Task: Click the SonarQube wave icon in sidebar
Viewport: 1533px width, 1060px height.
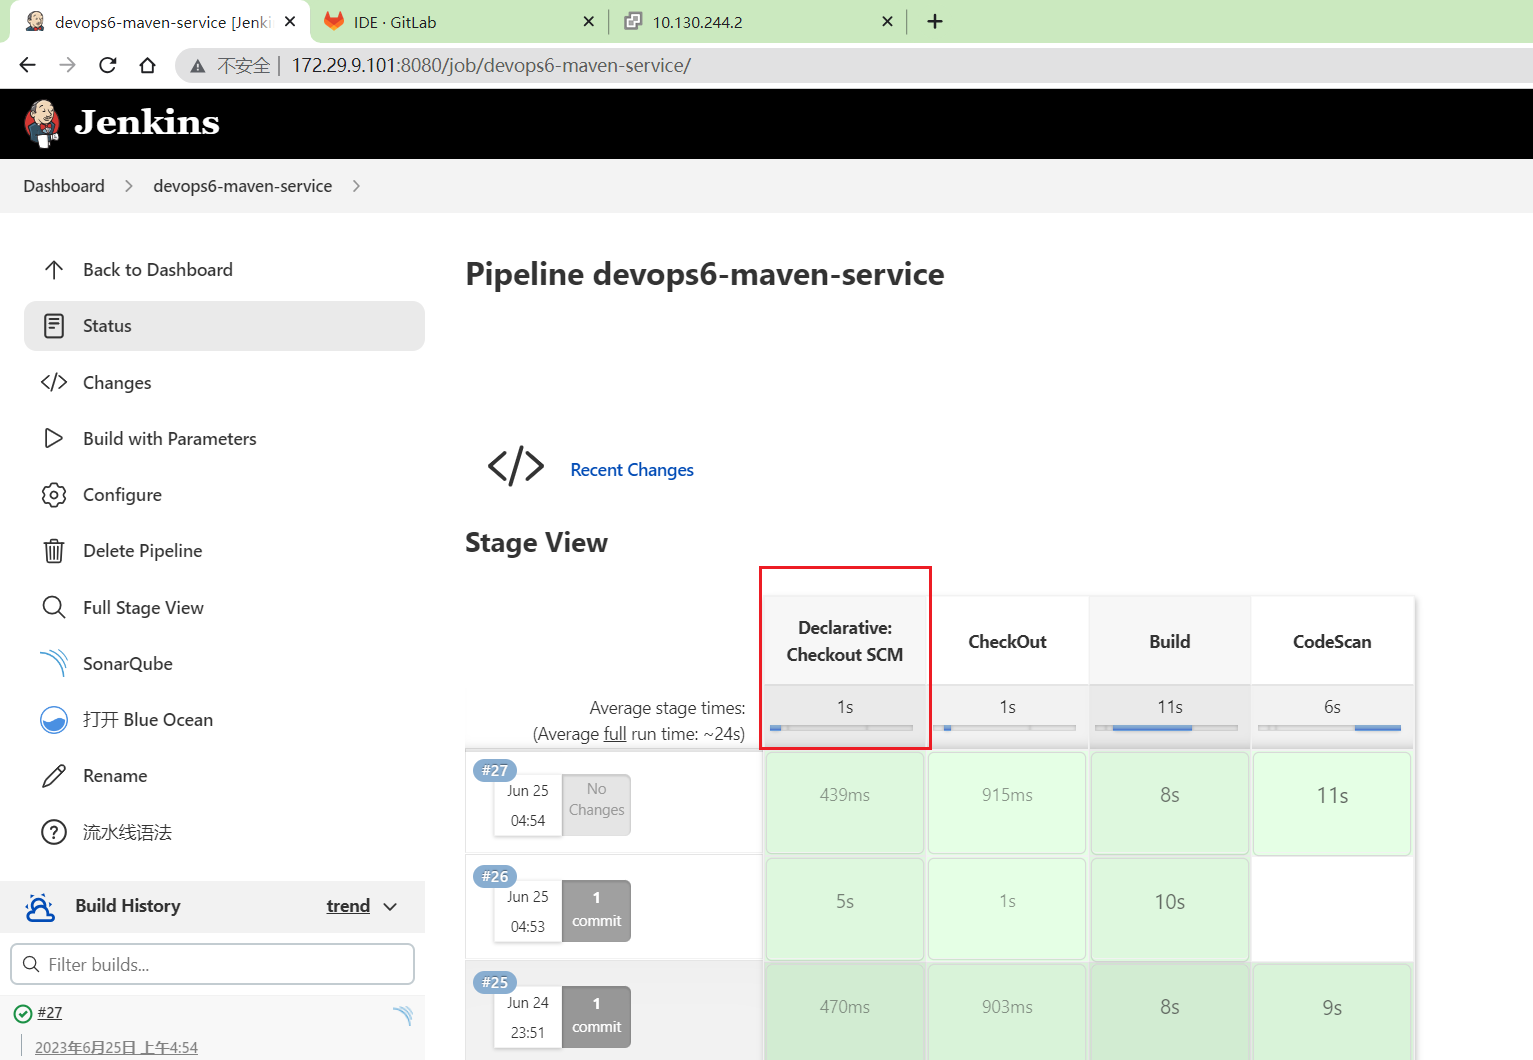Action: click(x=54, y=663)
